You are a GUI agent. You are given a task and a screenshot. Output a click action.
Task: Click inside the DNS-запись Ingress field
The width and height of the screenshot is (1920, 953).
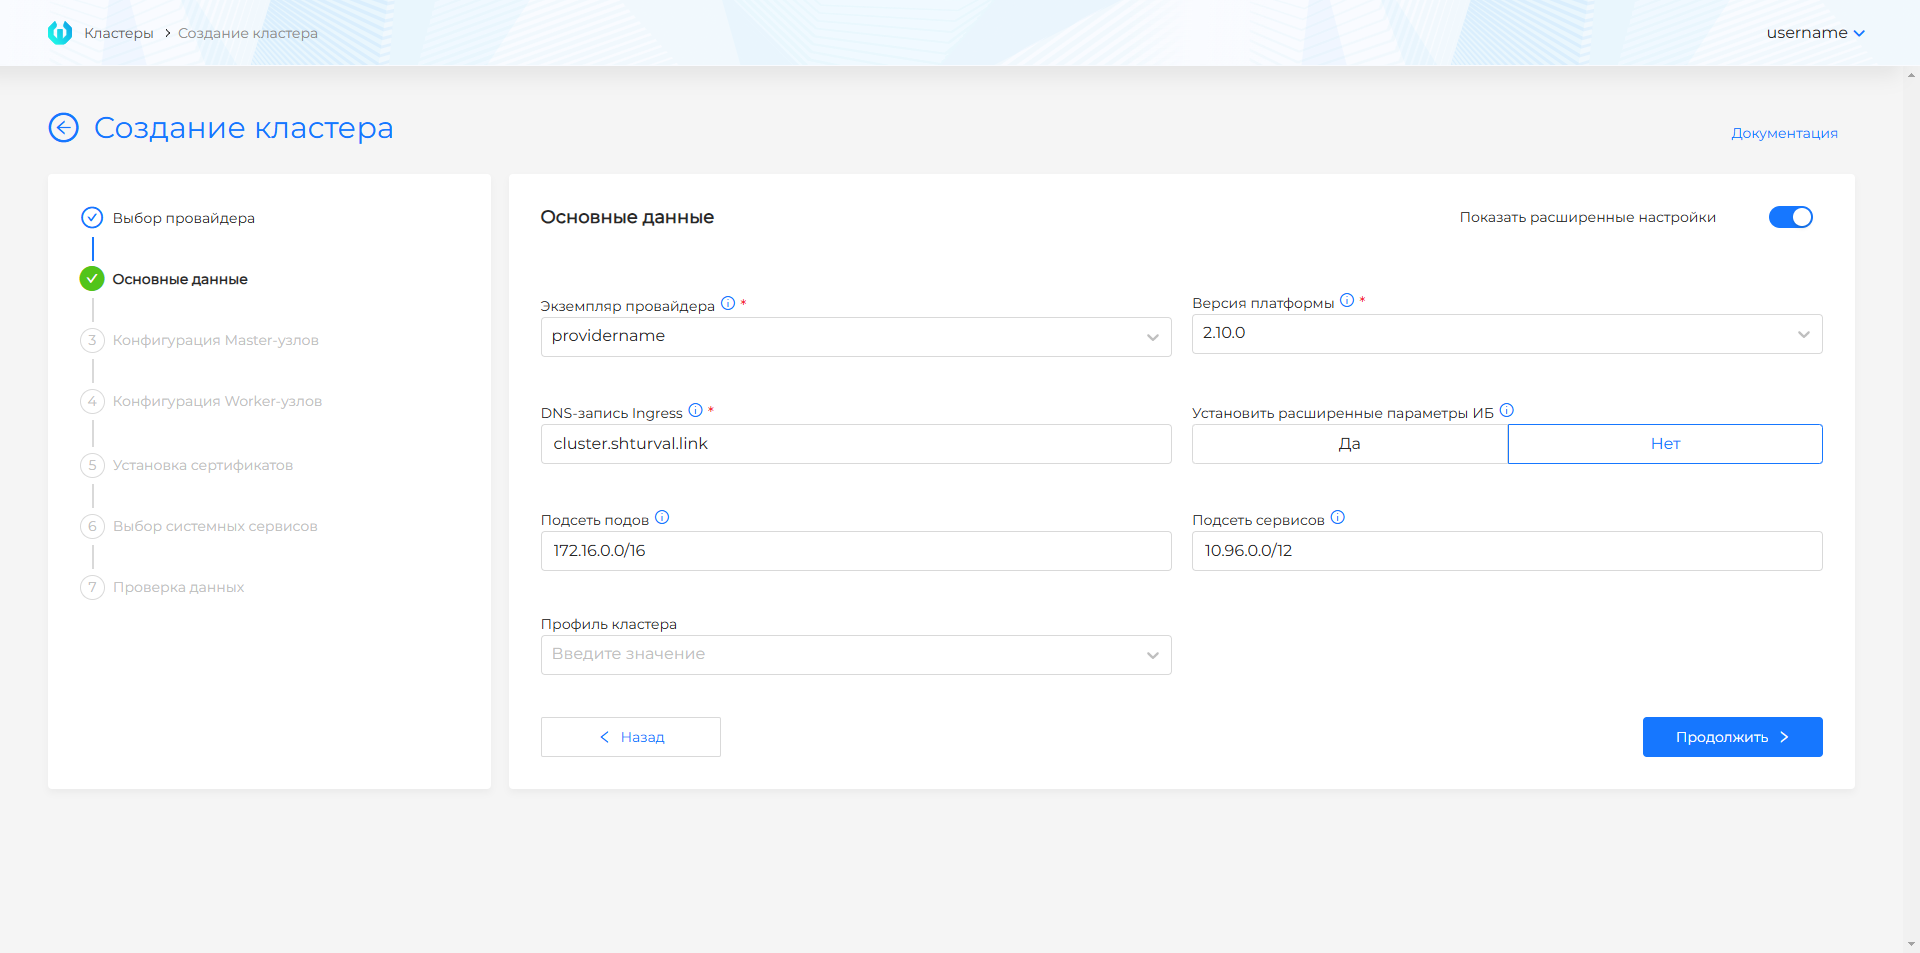click(x=855, y=444)
